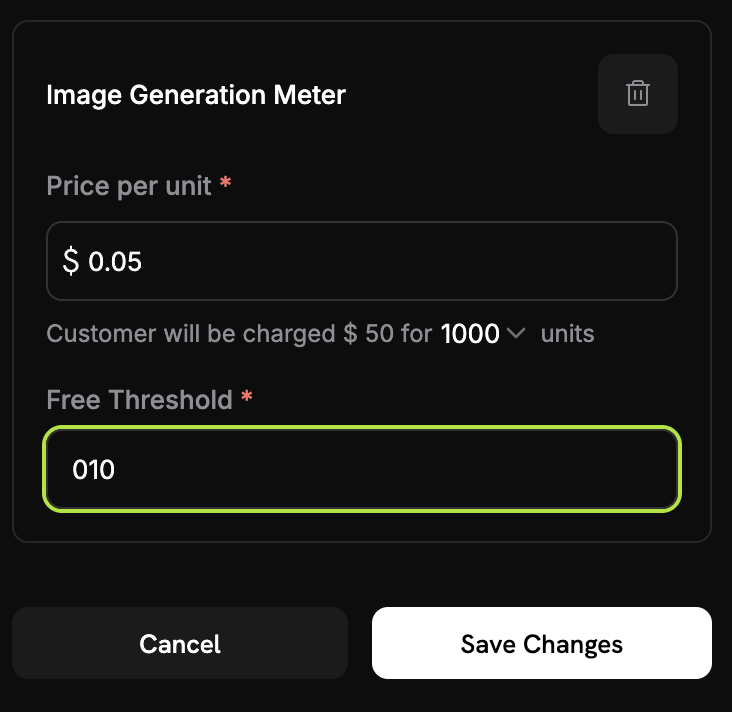
Task: Click Cancel to discard meter edits
Action: click(x=180, y=643)
